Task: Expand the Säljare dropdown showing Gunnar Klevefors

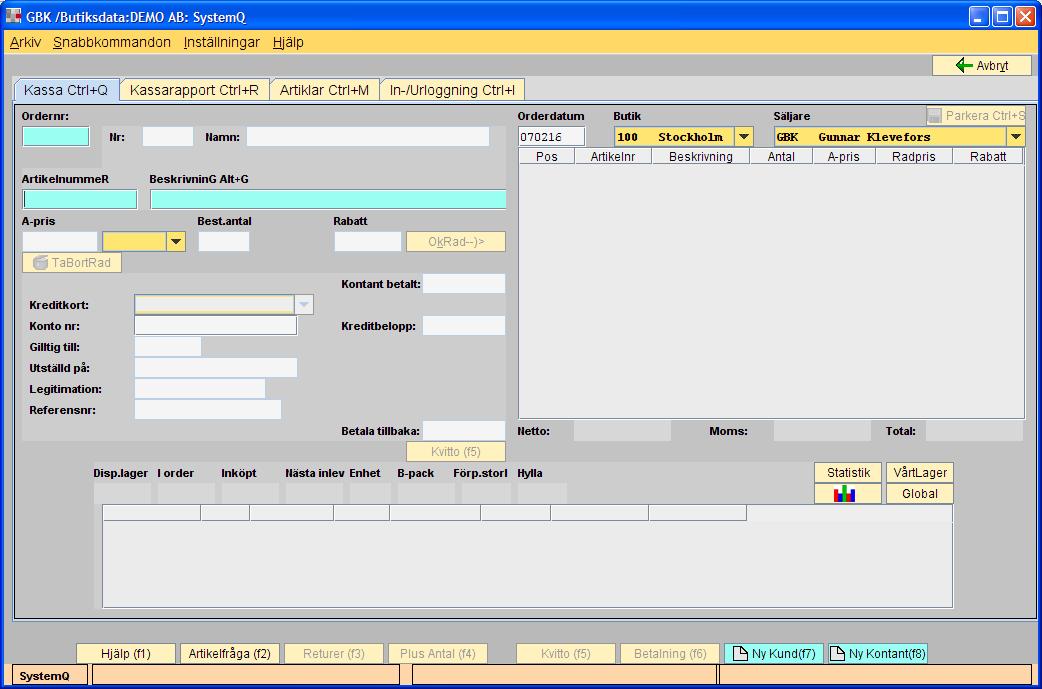Action: [x=1015, y=137]
